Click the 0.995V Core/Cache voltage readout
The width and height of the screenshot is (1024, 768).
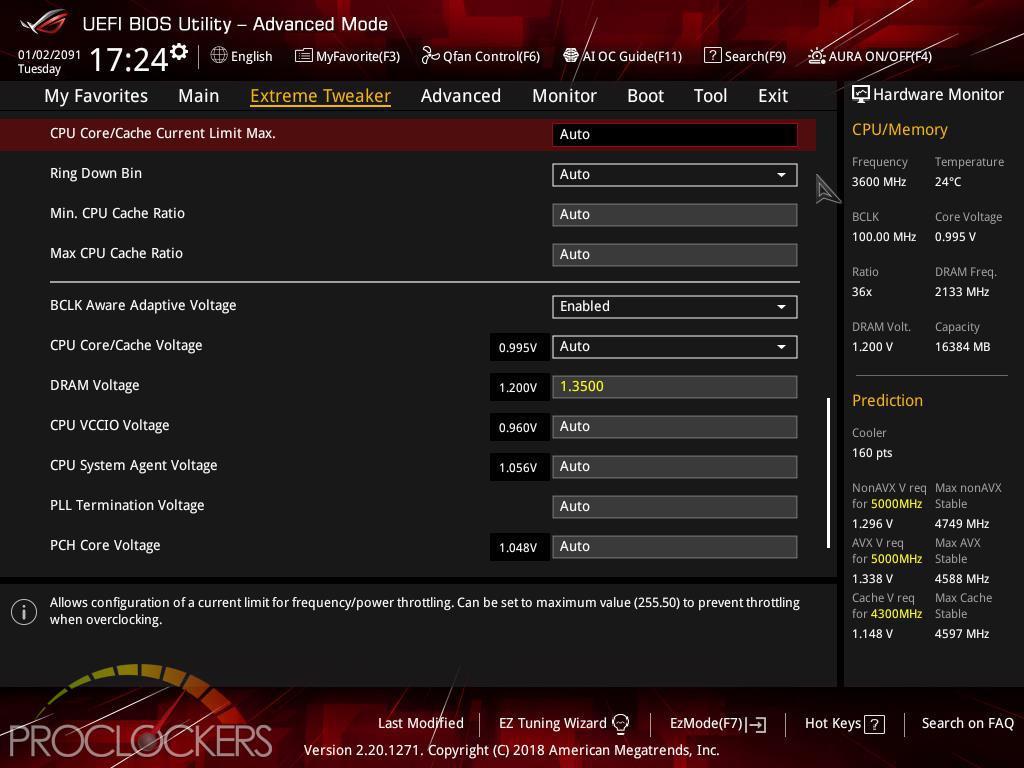[518, 347]
